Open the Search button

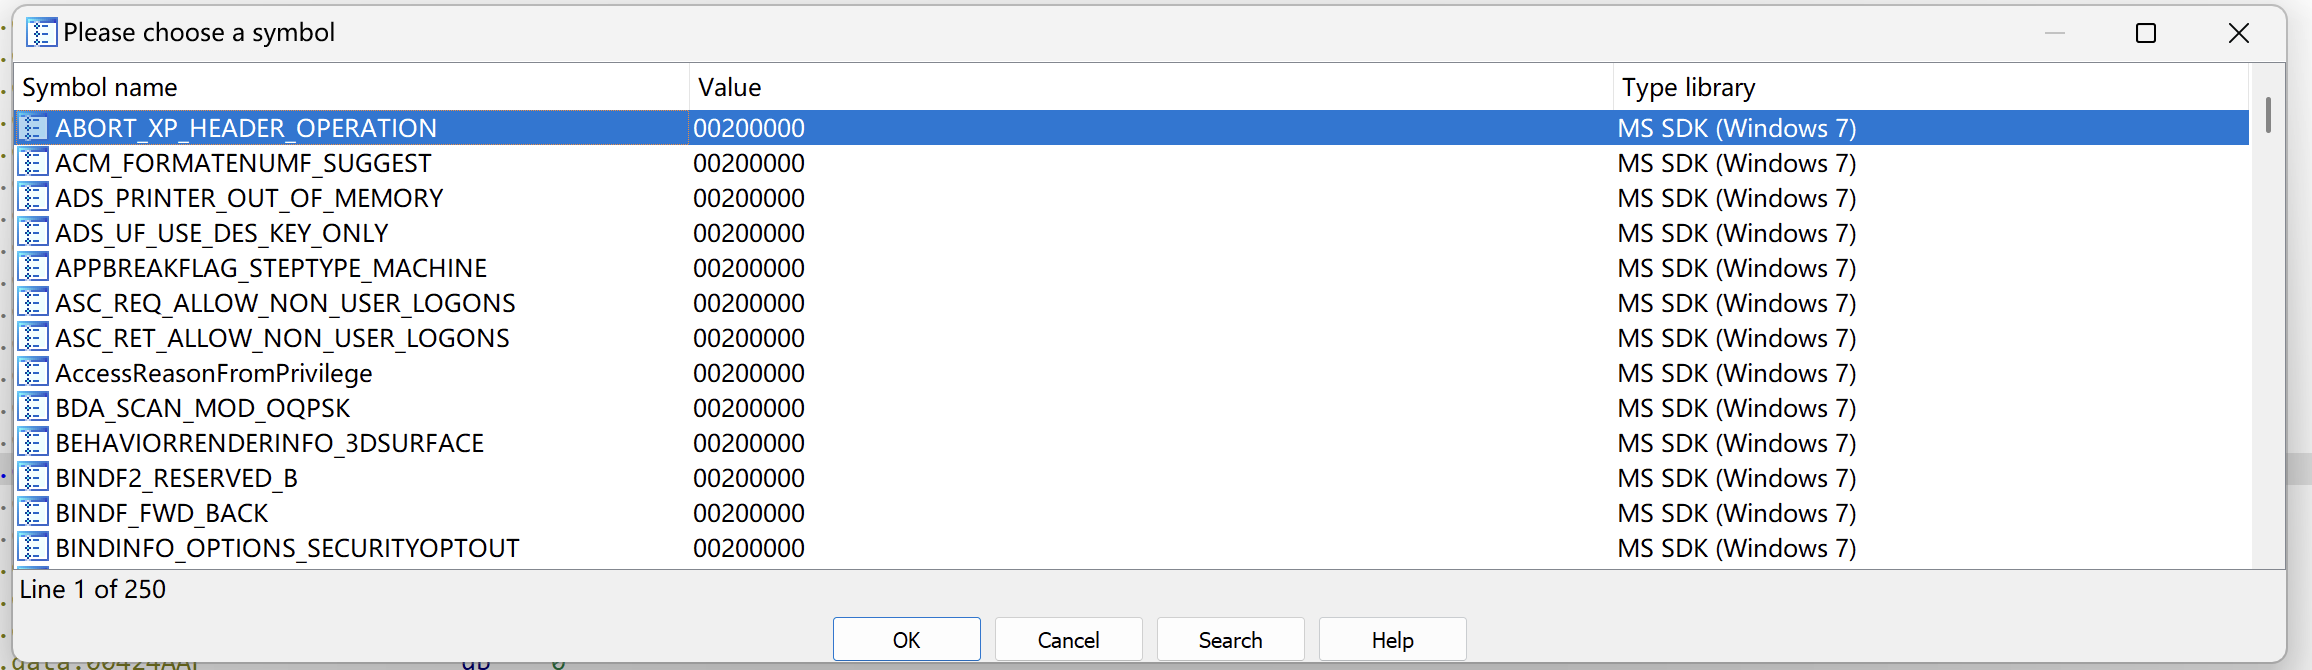pyautogui.click(x=1230, y=640)
